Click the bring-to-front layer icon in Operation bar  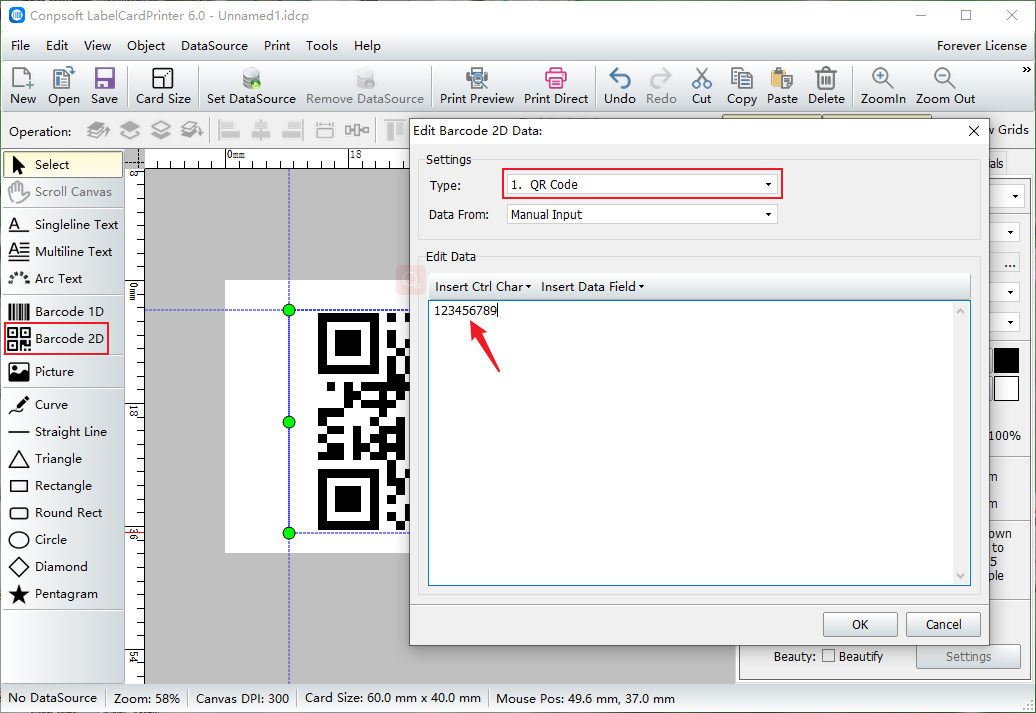click(x=98, y=130)
